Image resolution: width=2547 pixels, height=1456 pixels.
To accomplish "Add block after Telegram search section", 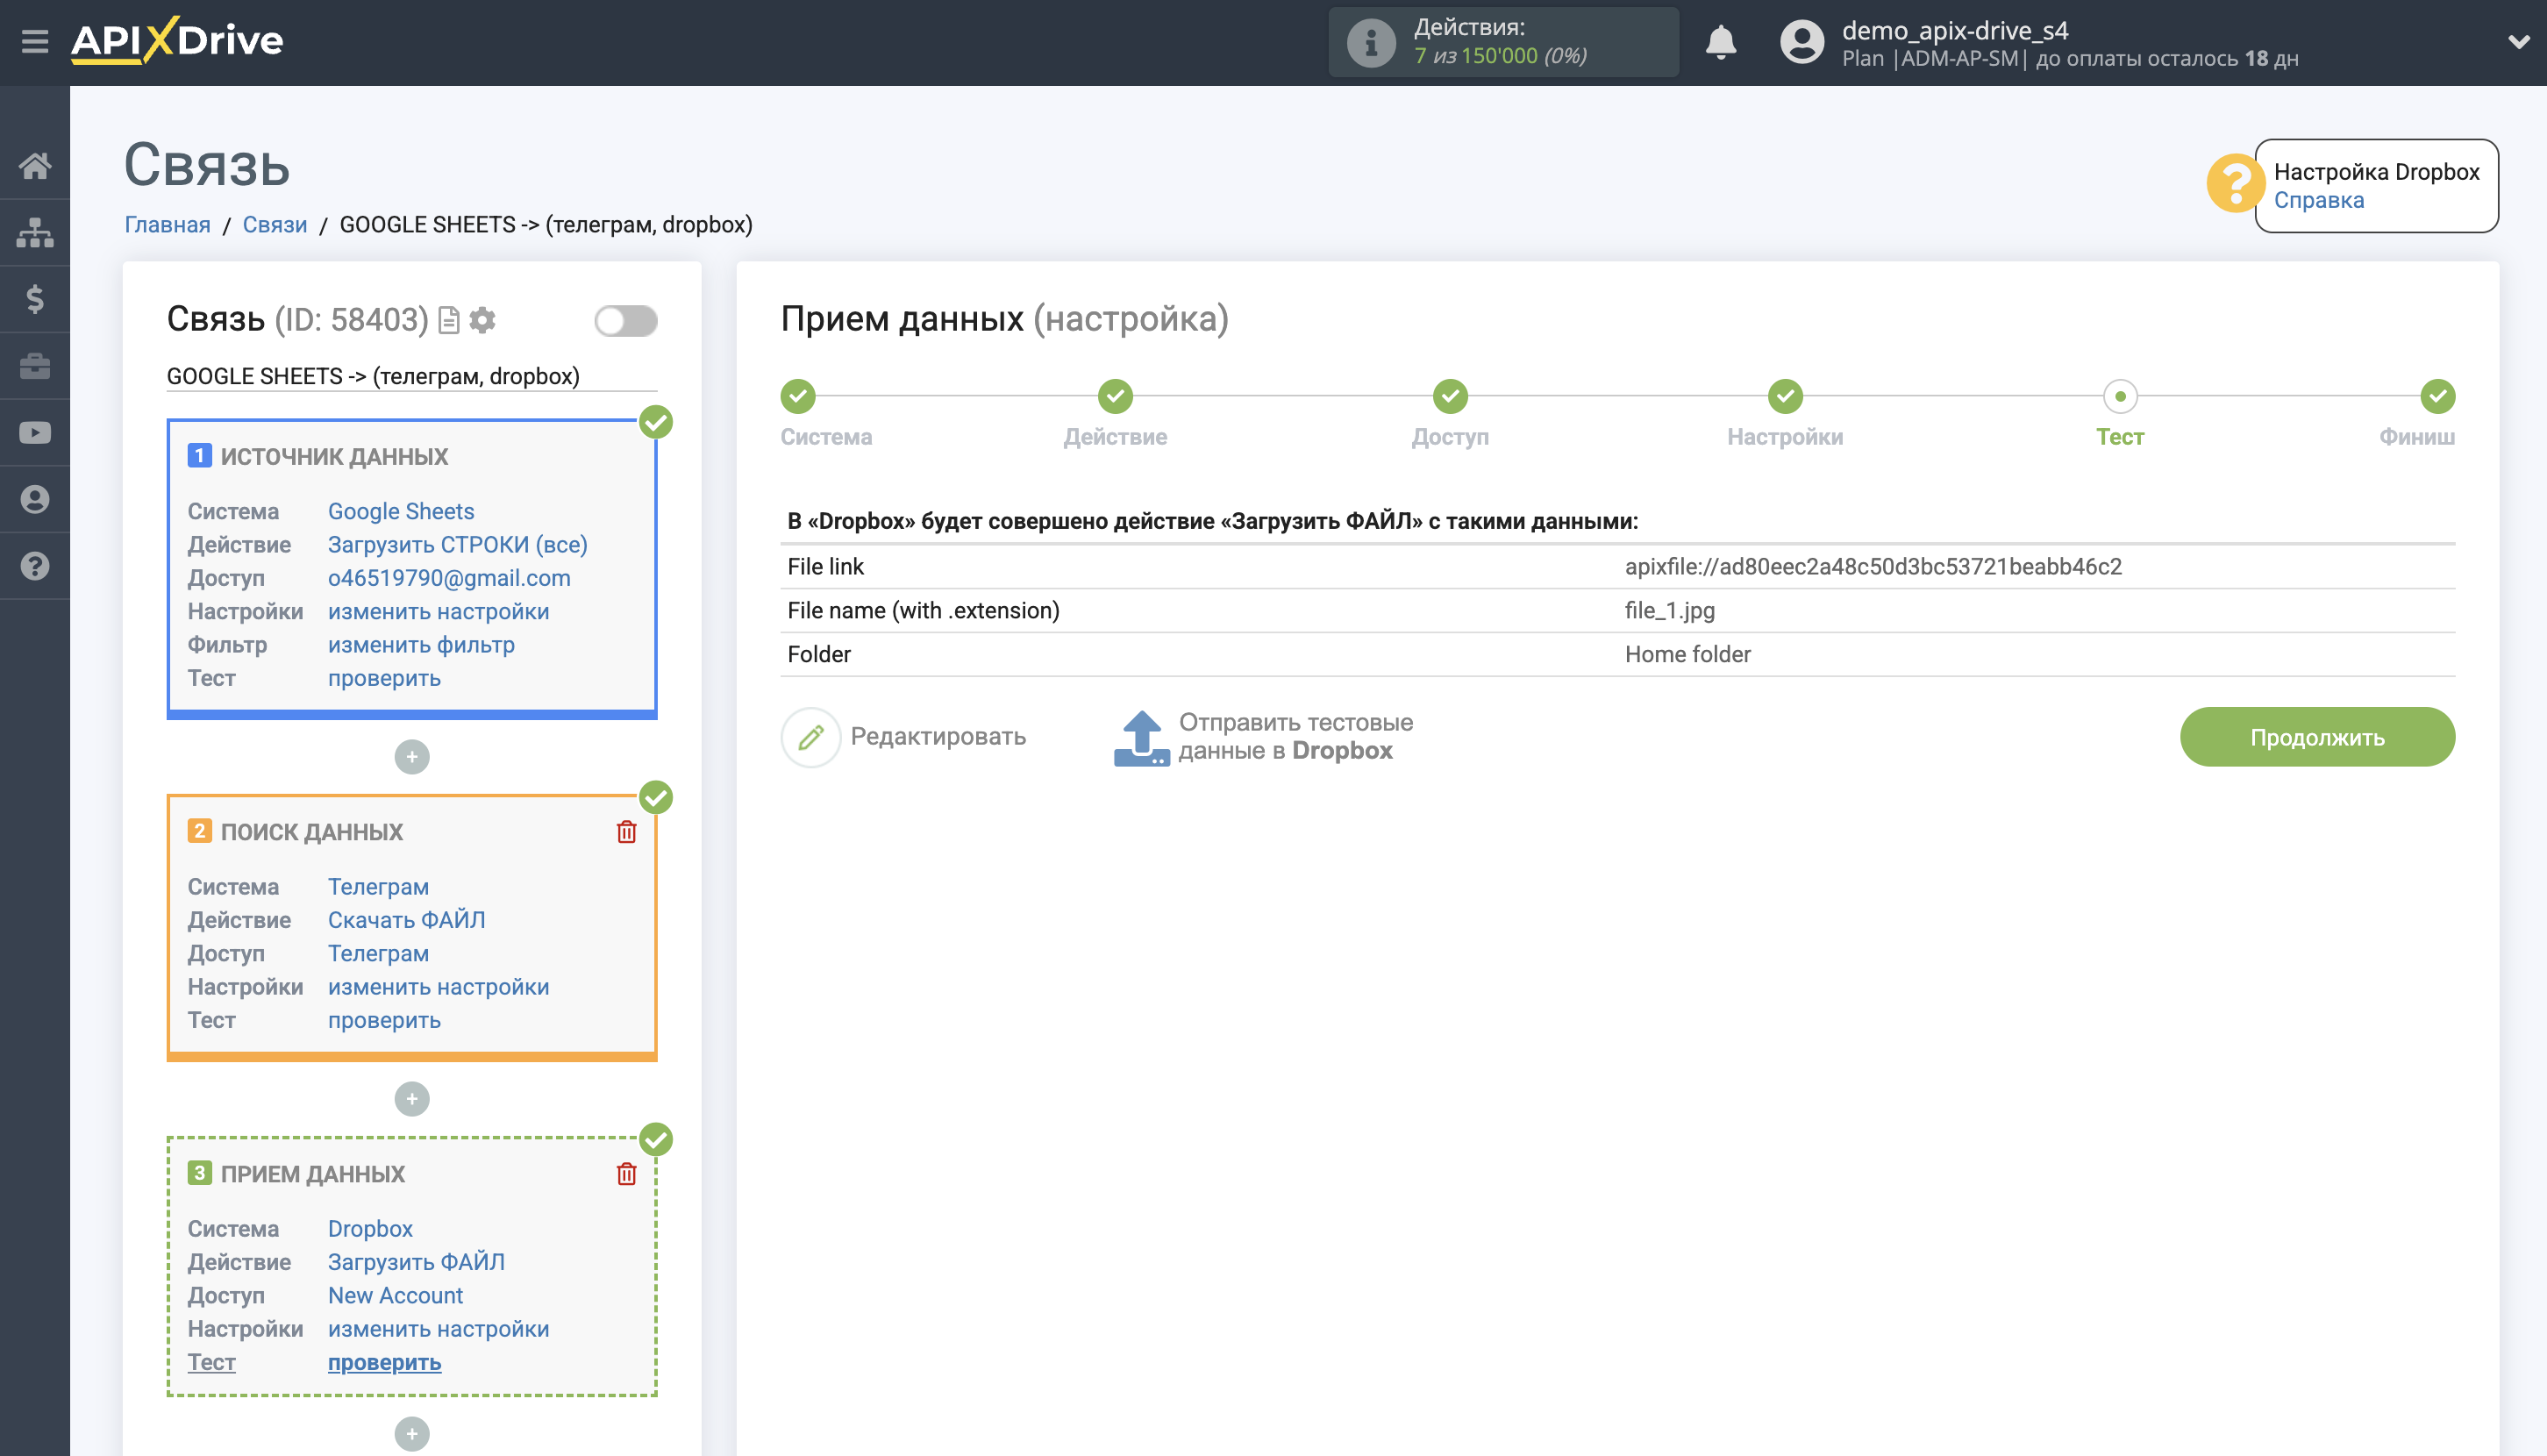I will (411, 1098).
